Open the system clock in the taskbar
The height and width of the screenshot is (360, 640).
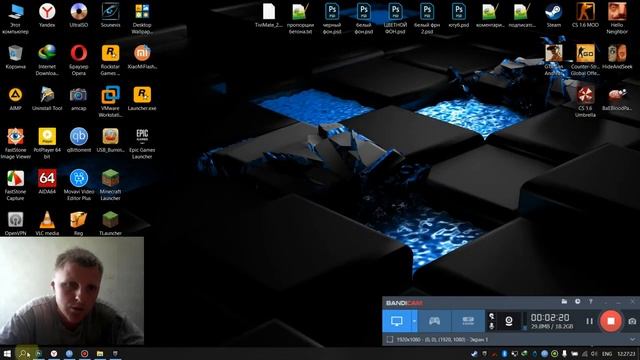626,354
